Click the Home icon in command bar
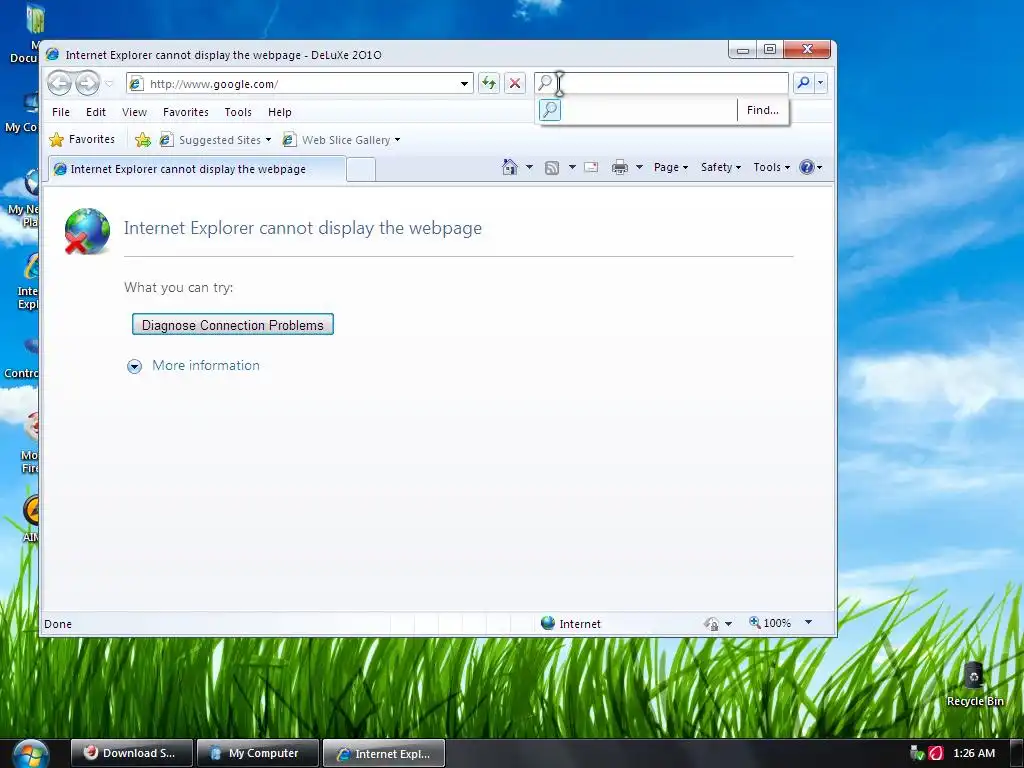The image size is (1024, 768). (x=509, y=167)
